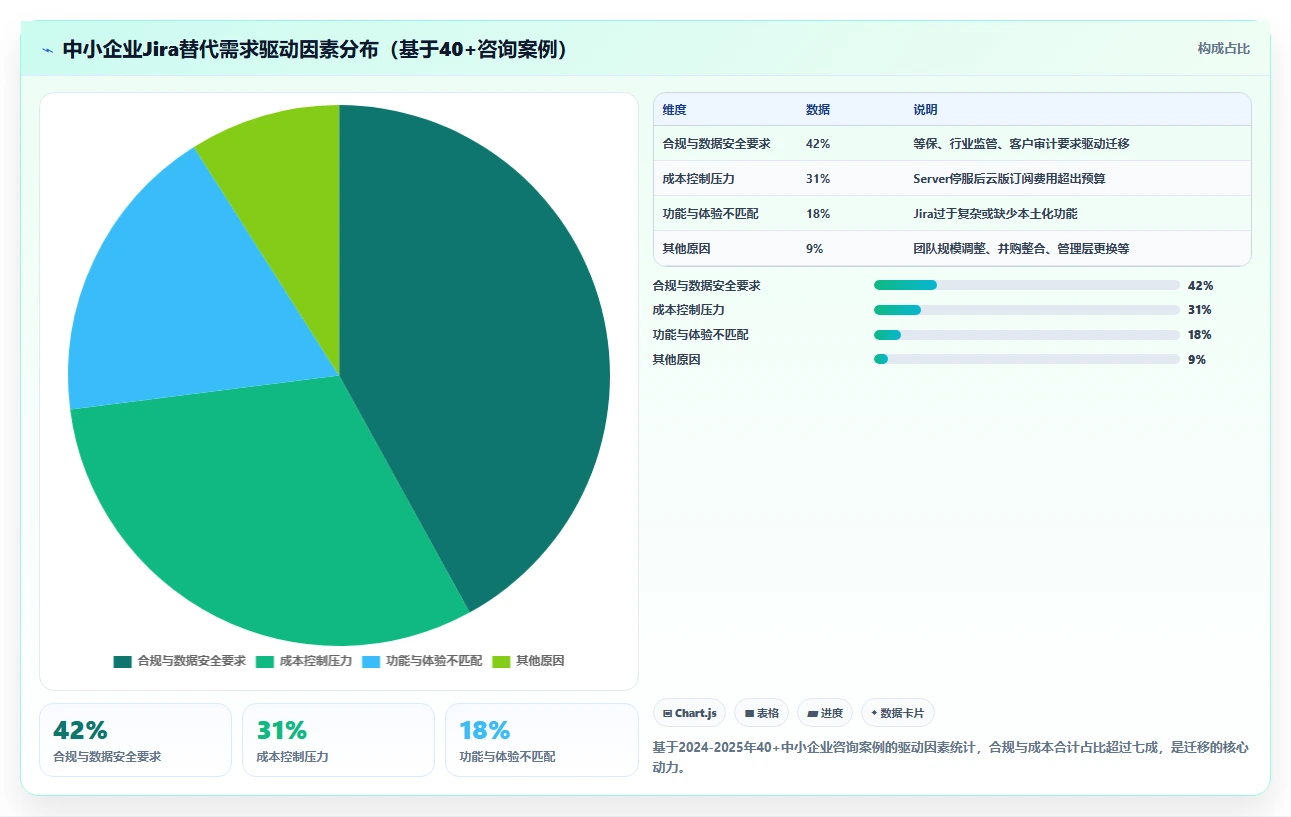Click the 功能与体验不匹配 progress bar

(x=1026, y=335)
